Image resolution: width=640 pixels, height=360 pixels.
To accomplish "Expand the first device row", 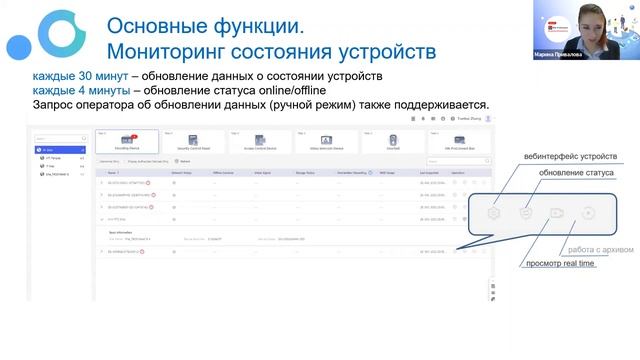I will (x=102, y=183).
